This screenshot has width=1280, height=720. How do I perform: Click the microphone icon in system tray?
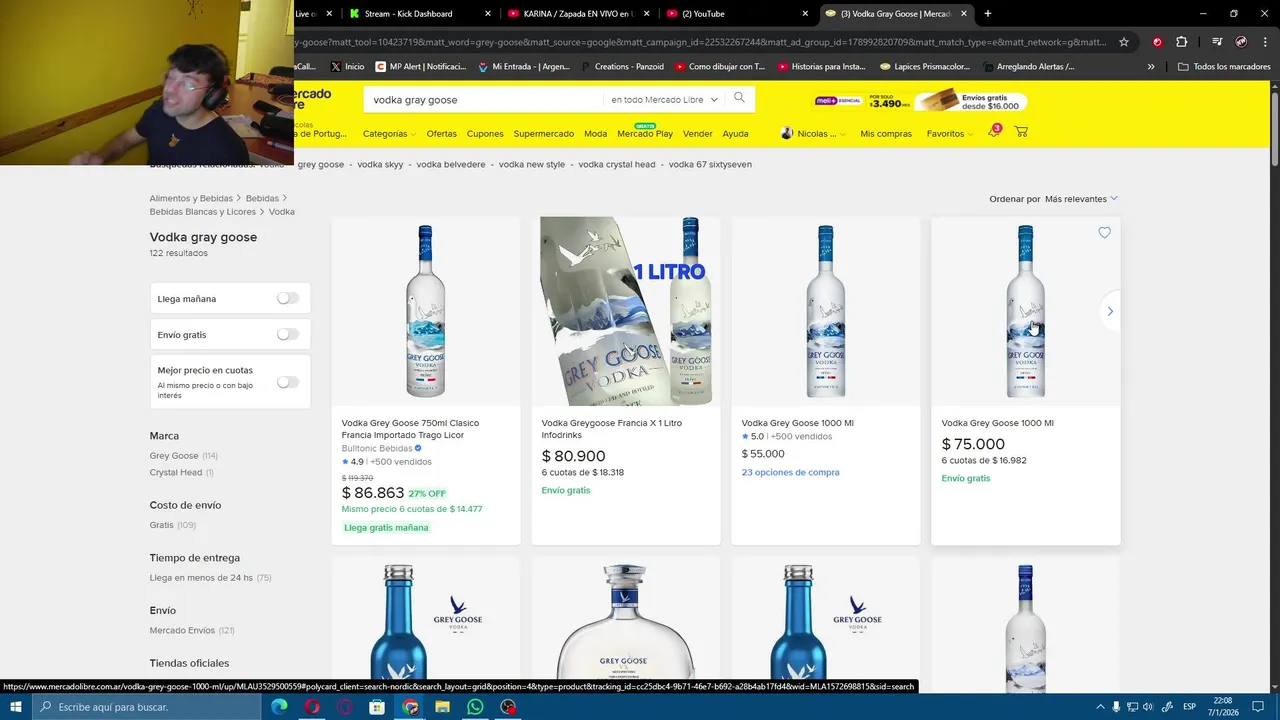[1114, 707]
